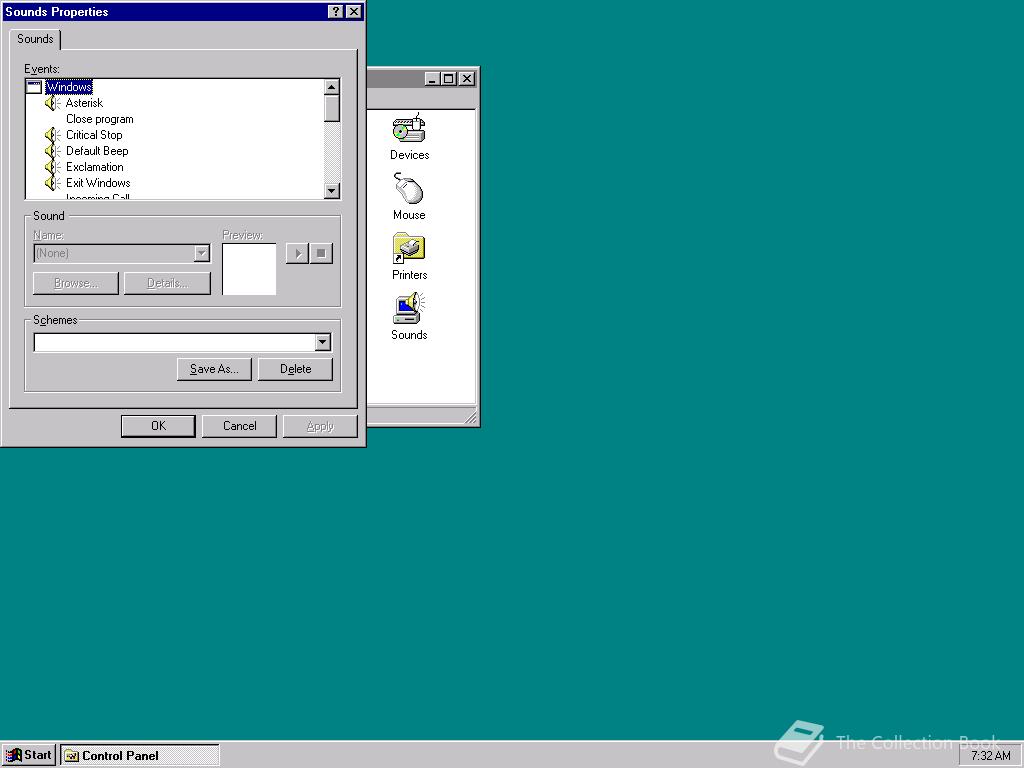
Task: Select the Mouse icon in Control Panel
Action: pos(409,196)
